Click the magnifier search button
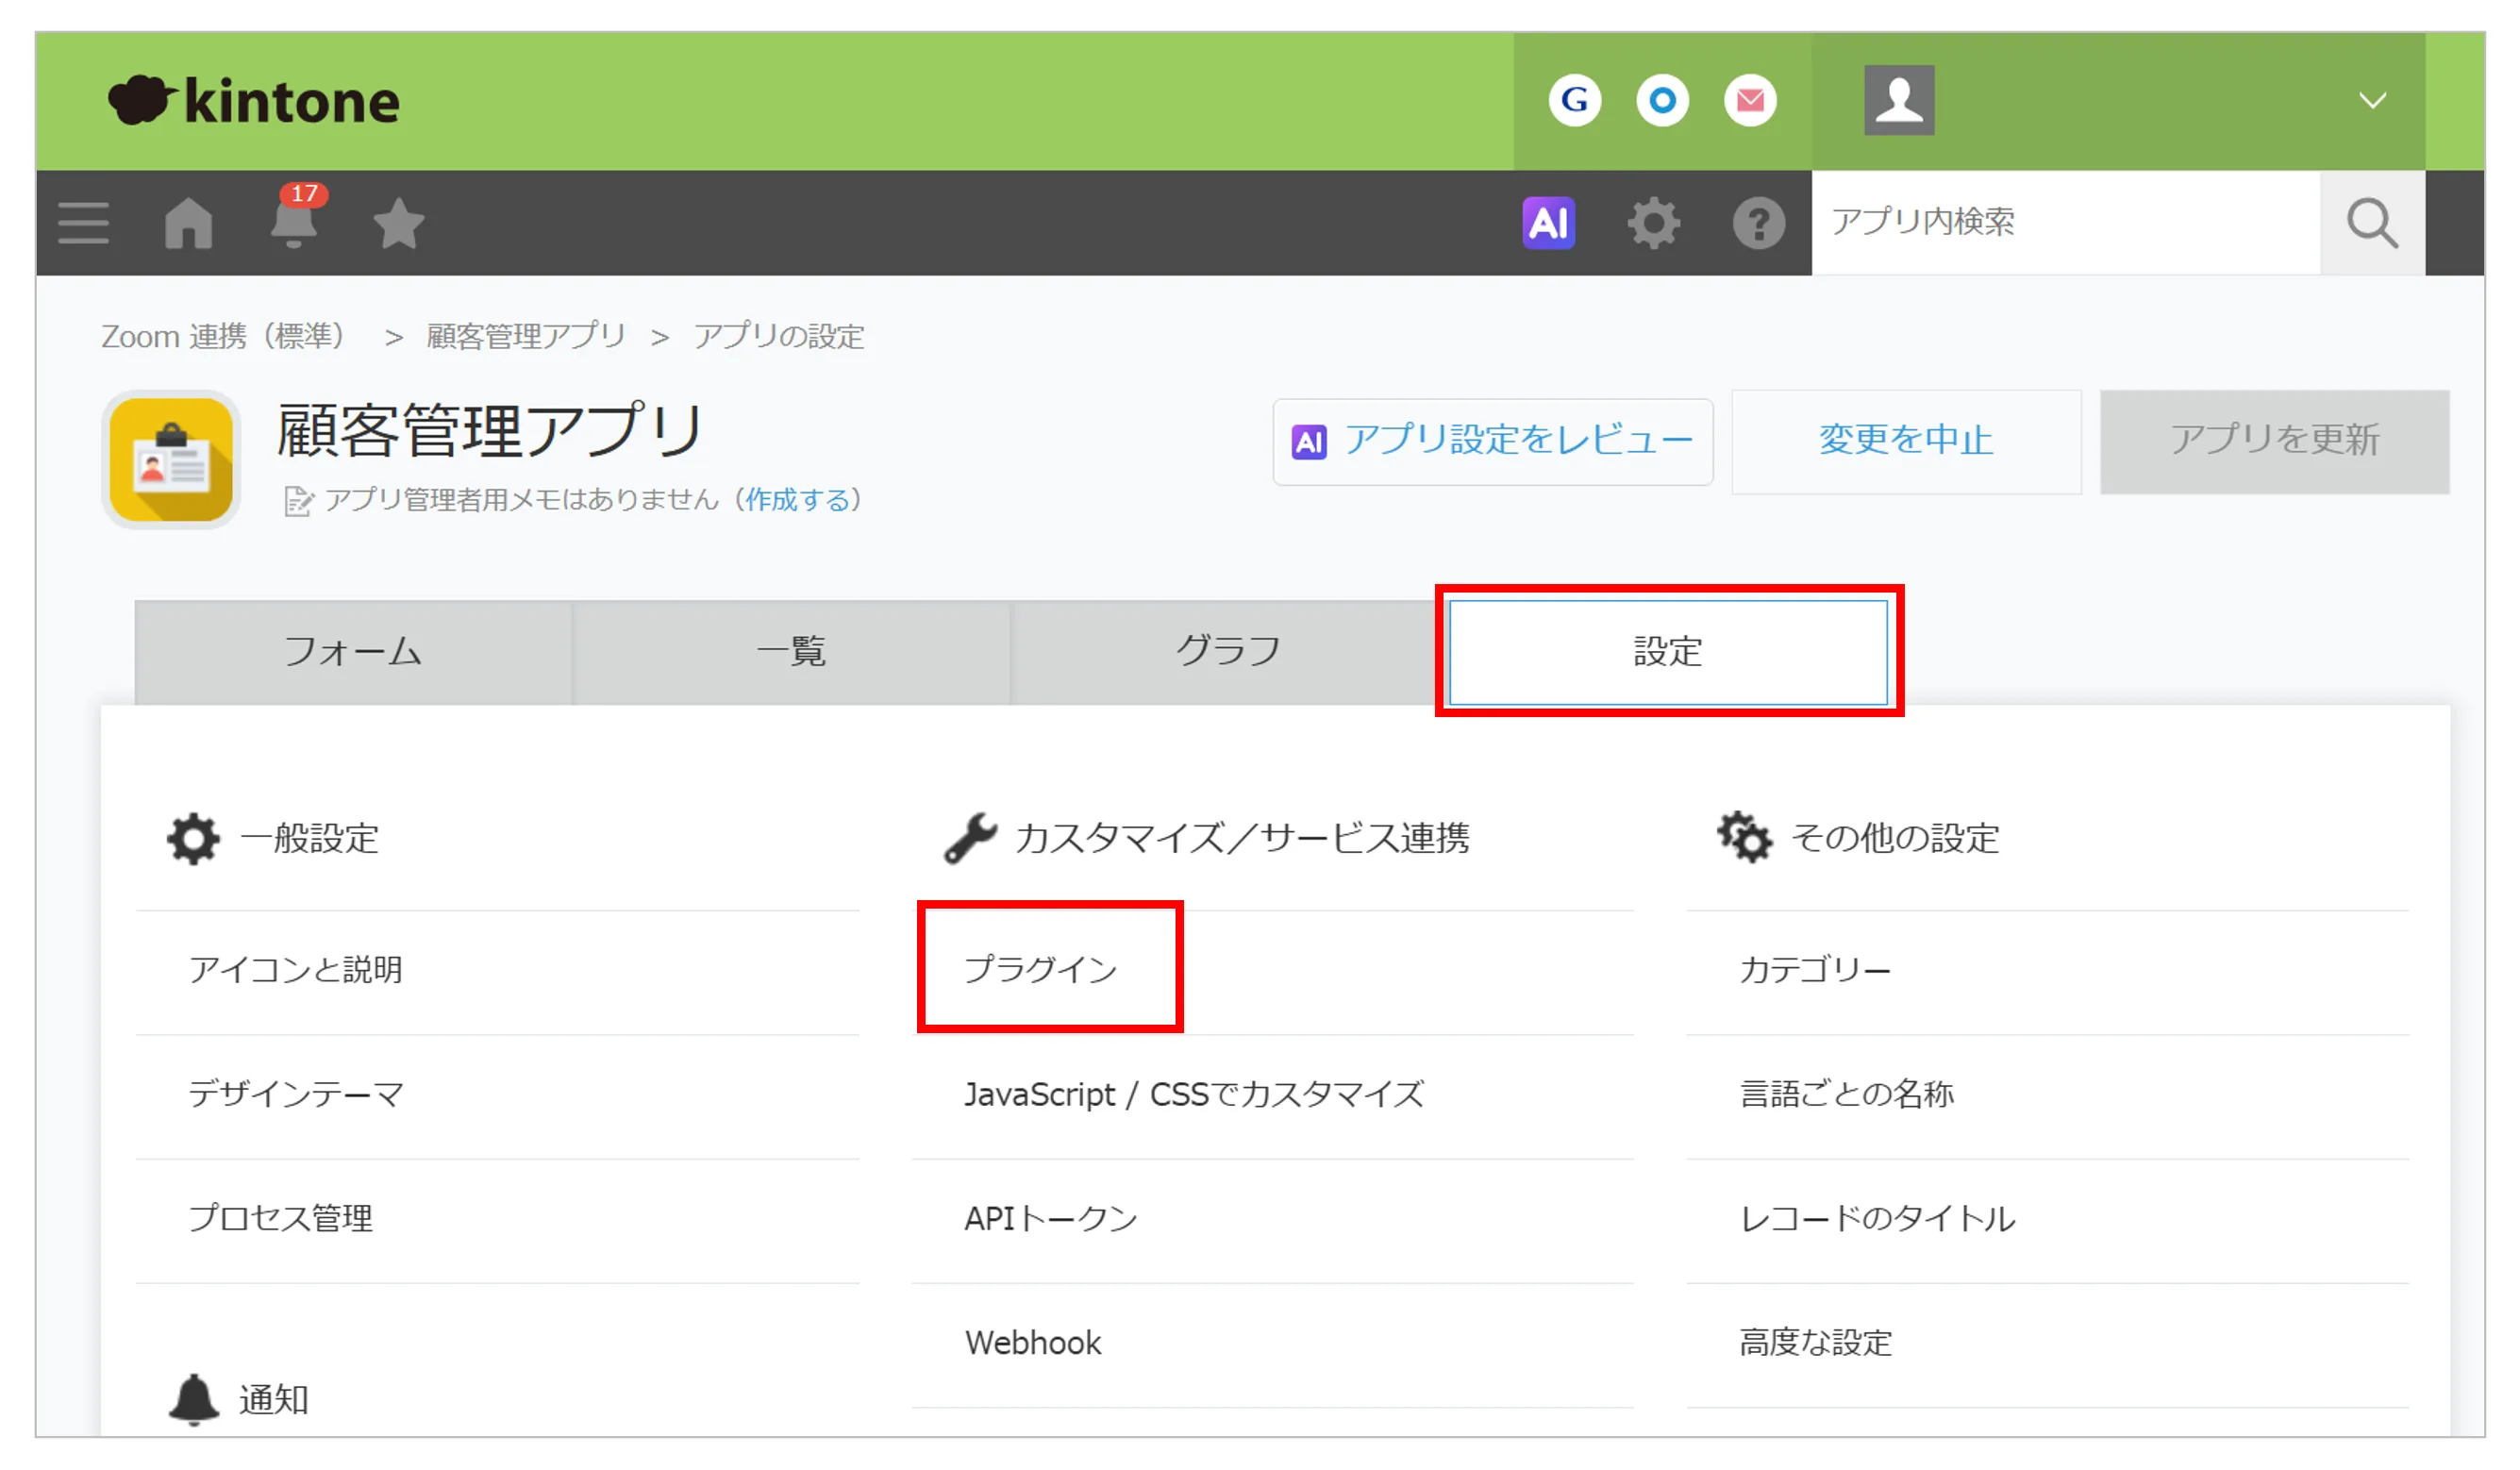Image resolution: width=2520 pixels, height=1470 pixels. tap(2372, 222)
